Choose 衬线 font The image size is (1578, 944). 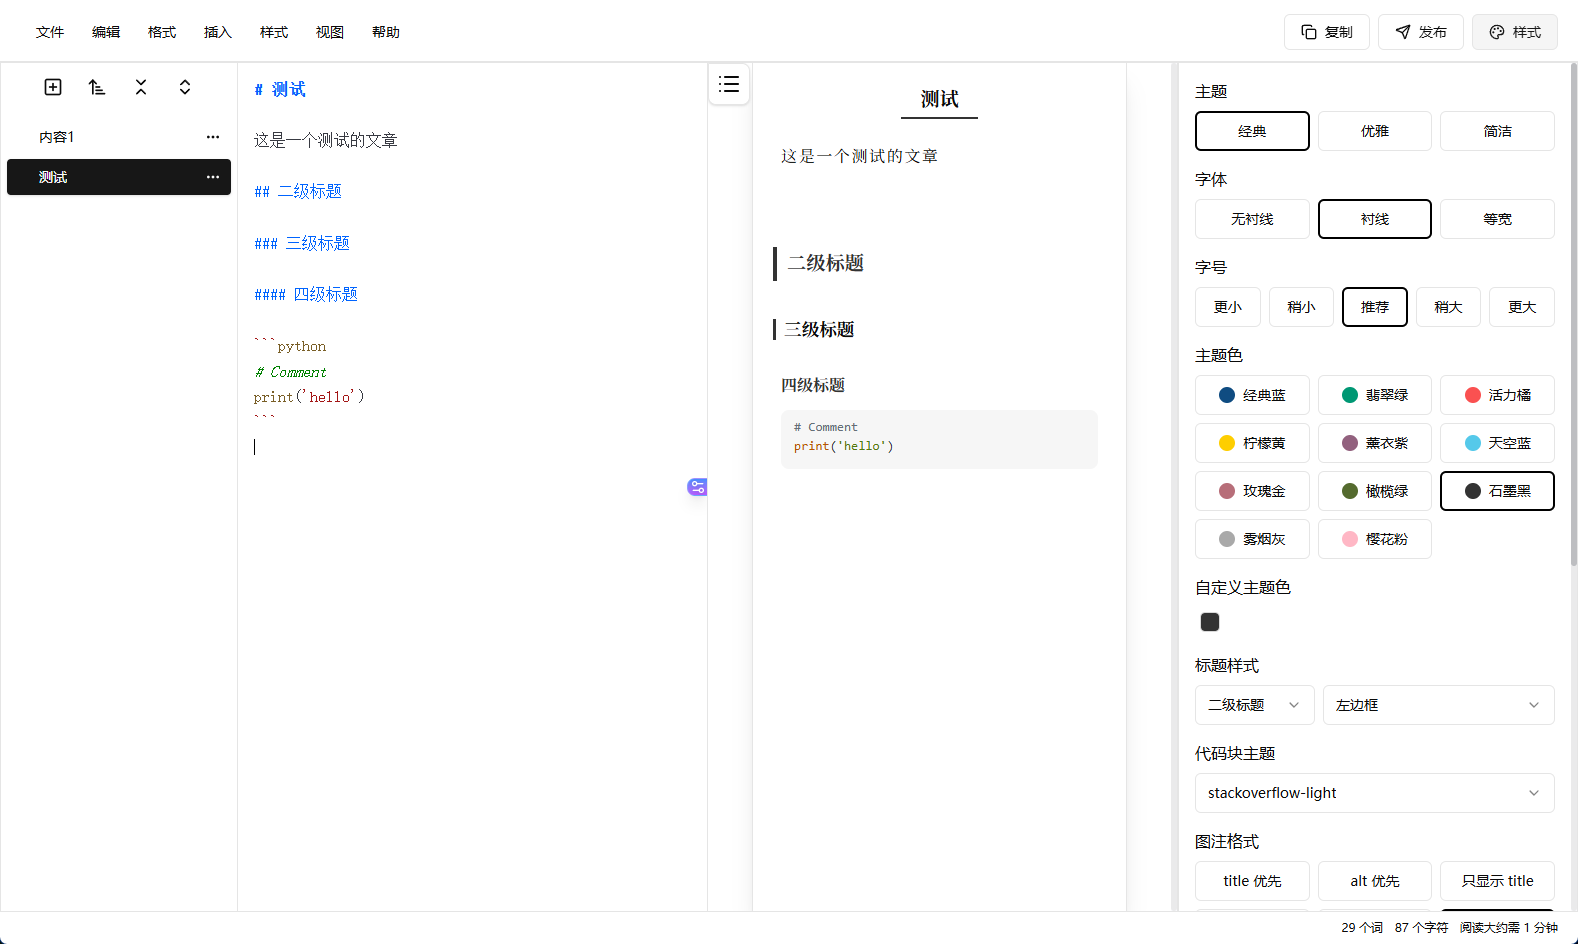[x=1375, y=219]
